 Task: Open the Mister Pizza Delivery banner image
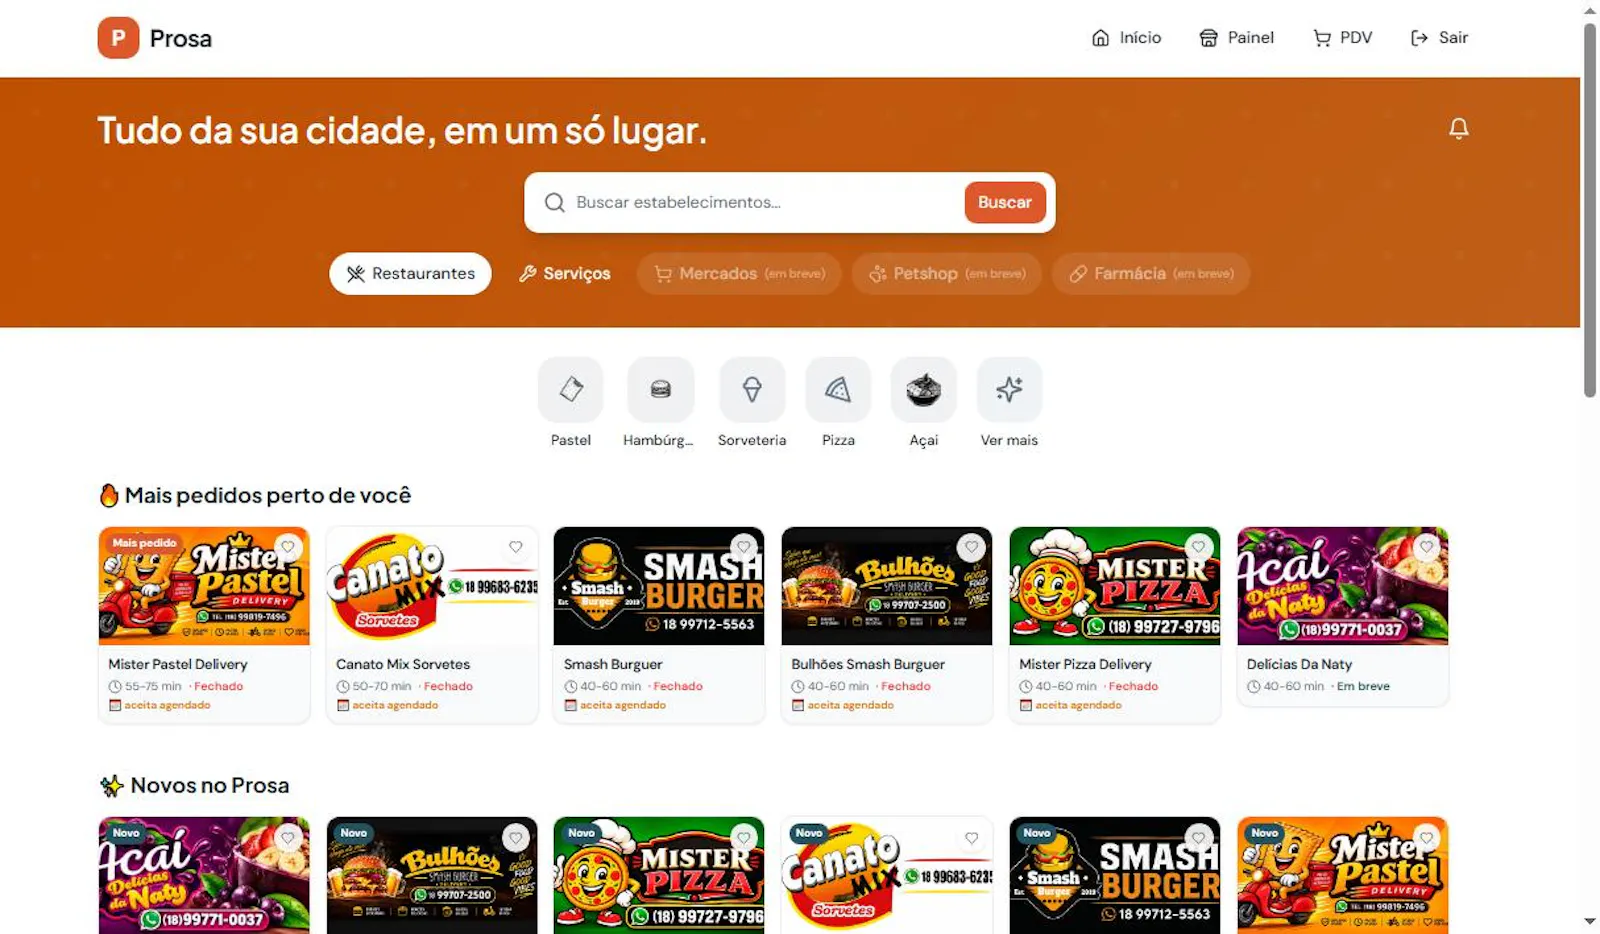tap(1115, 586)
